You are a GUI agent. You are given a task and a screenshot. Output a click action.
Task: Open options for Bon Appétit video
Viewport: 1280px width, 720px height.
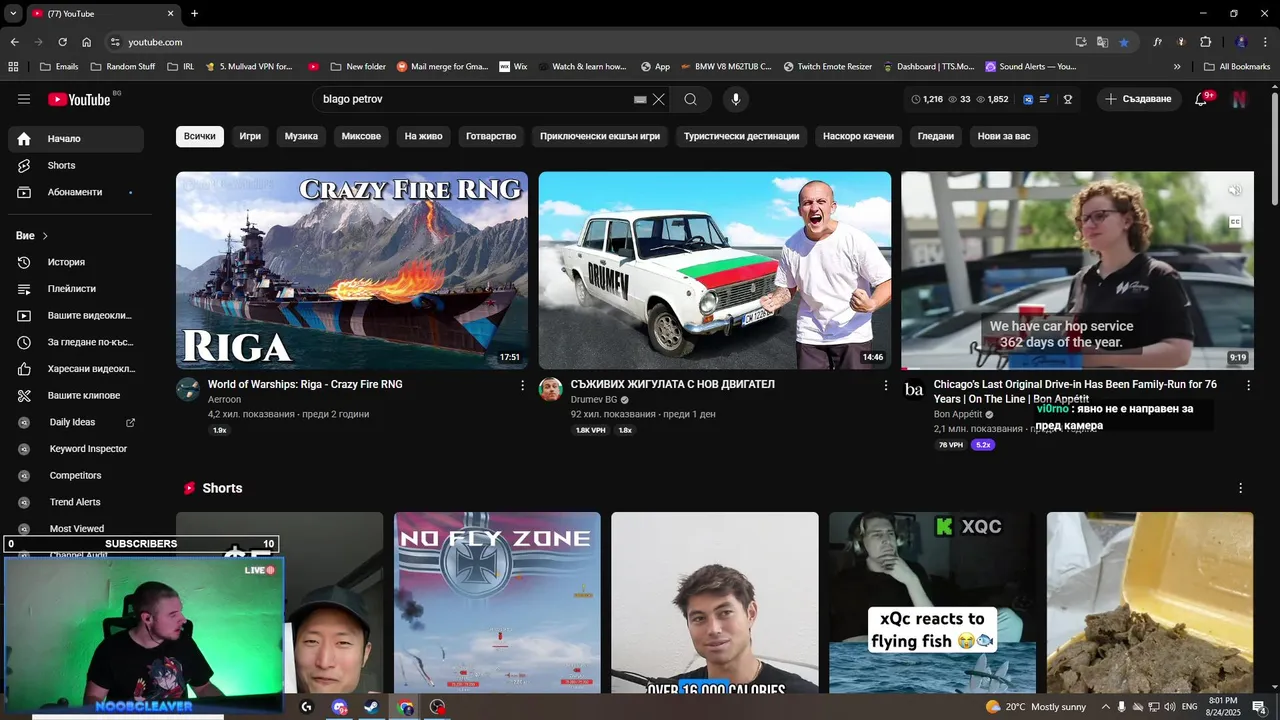[x=1248, y=385]
